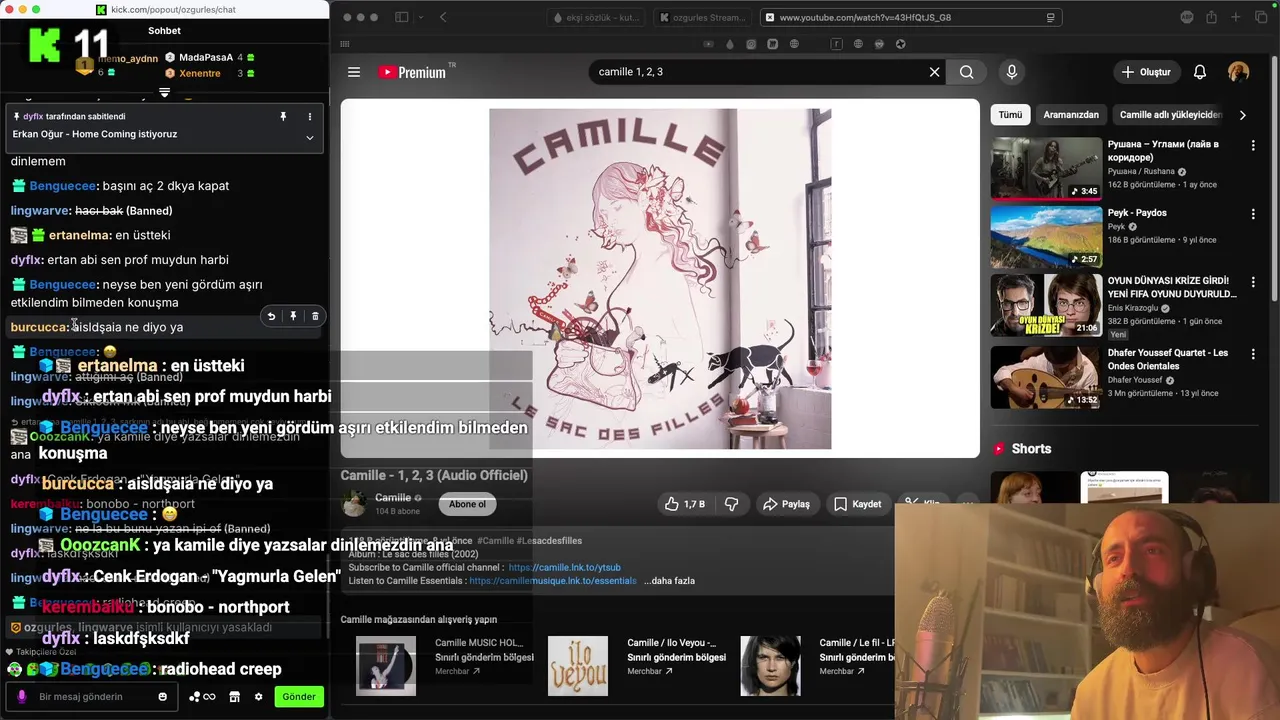1280x720 pixels.
Task: Open the YouTube account avatar menu
Action: coord(1238,72)
